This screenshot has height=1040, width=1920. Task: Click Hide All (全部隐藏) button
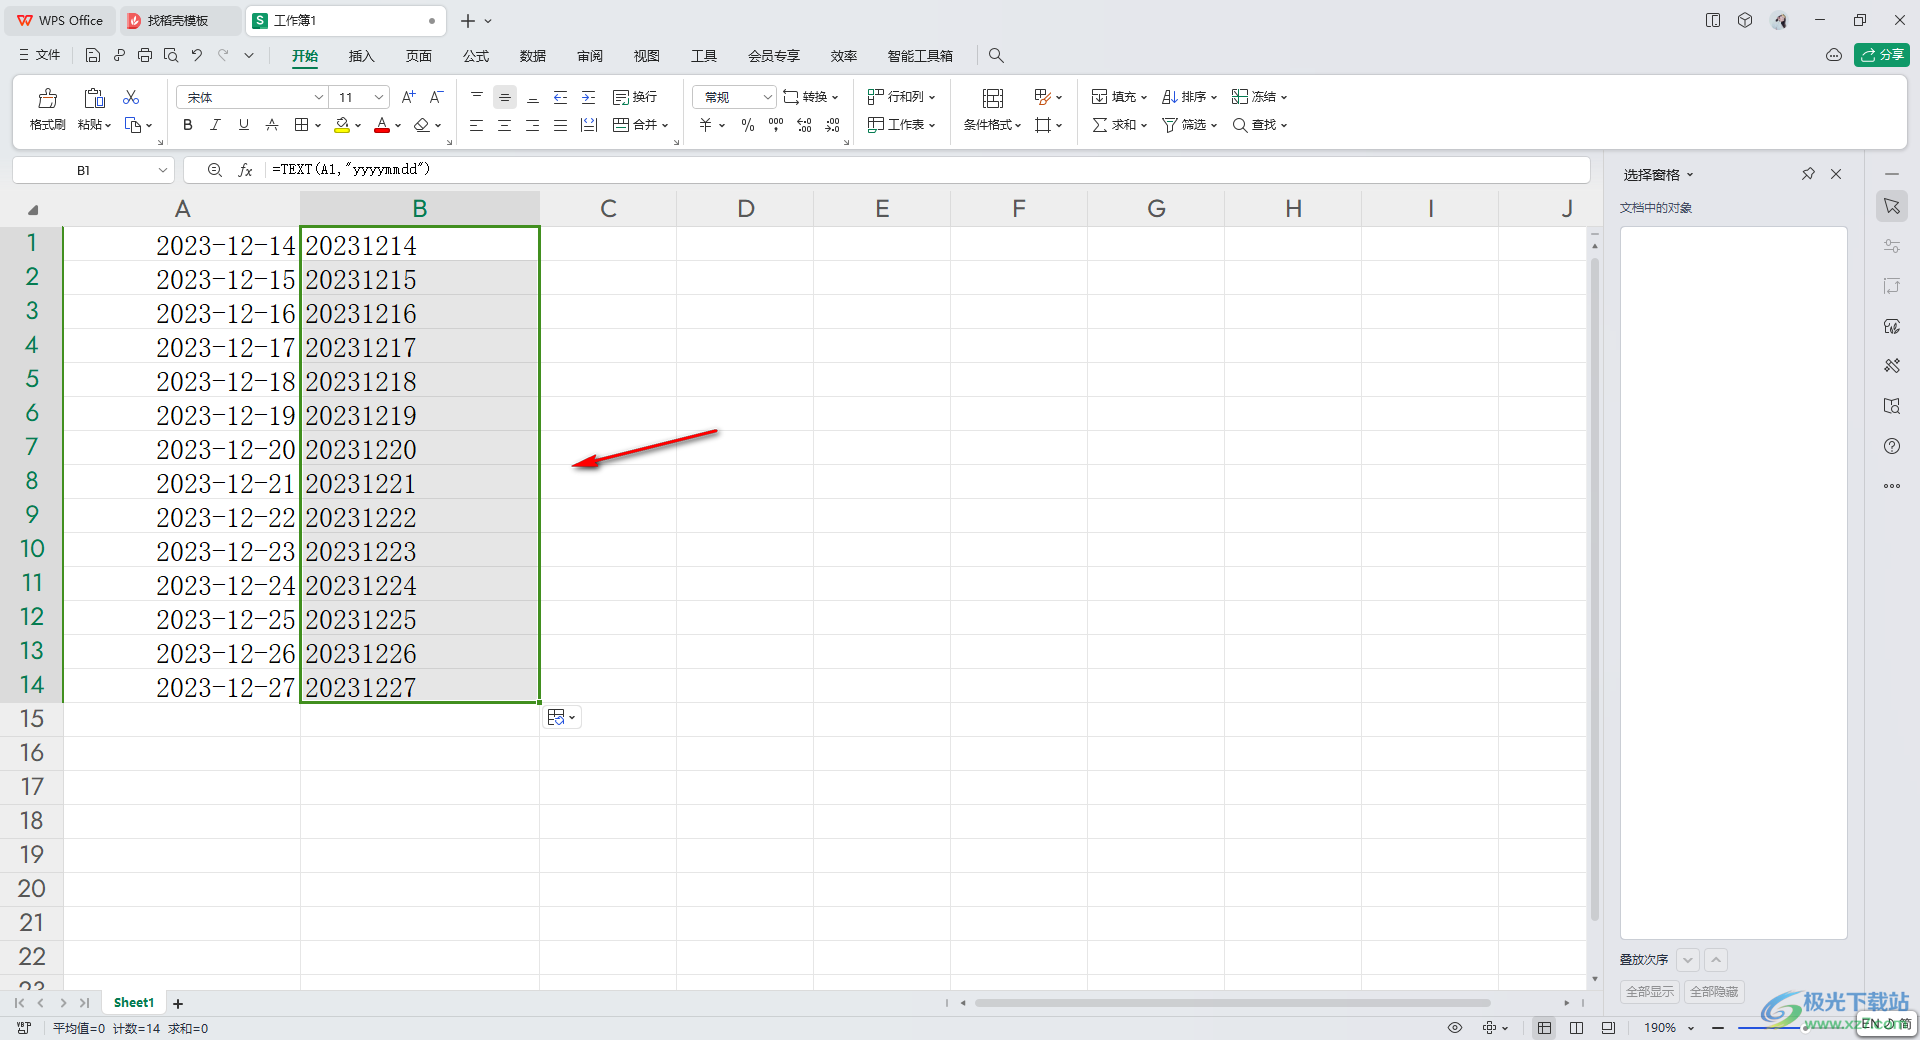pyautogui.click(x=1714, y=991)
